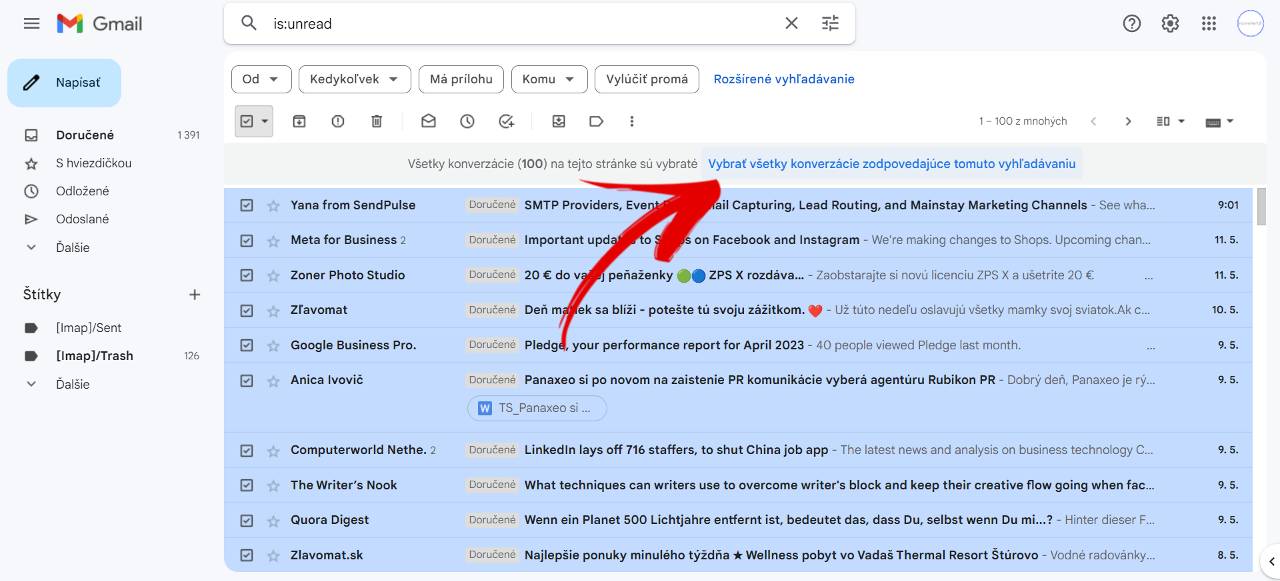Screen dimensions: 1280x581
Task: Click the is:unread search field
Action: pos(520,23)
